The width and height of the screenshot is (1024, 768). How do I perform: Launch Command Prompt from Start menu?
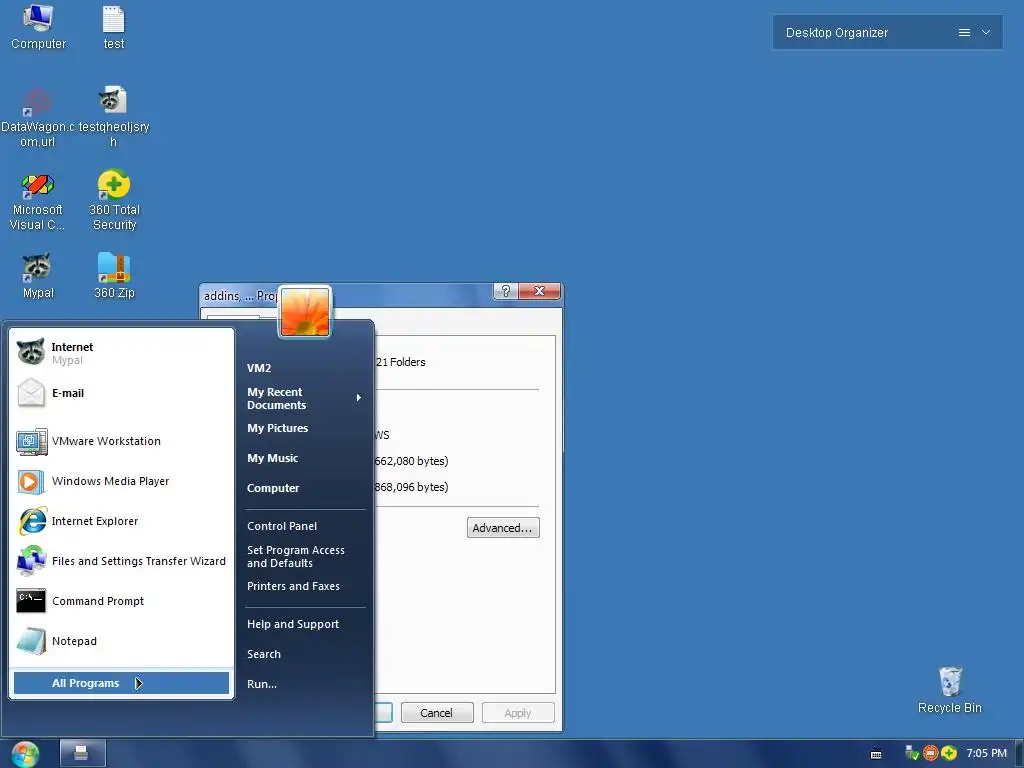click(x=121, y=601)
